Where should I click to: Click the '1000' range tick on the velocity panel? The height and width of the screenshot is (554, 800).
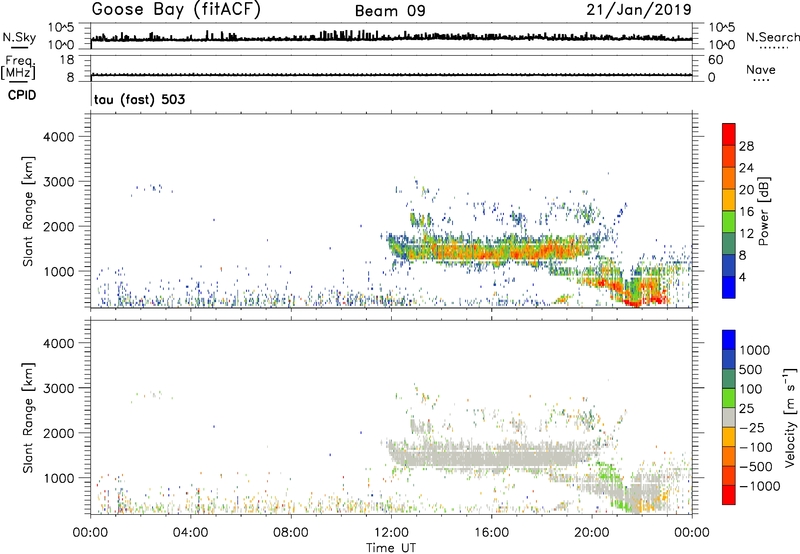coord(59,478)
